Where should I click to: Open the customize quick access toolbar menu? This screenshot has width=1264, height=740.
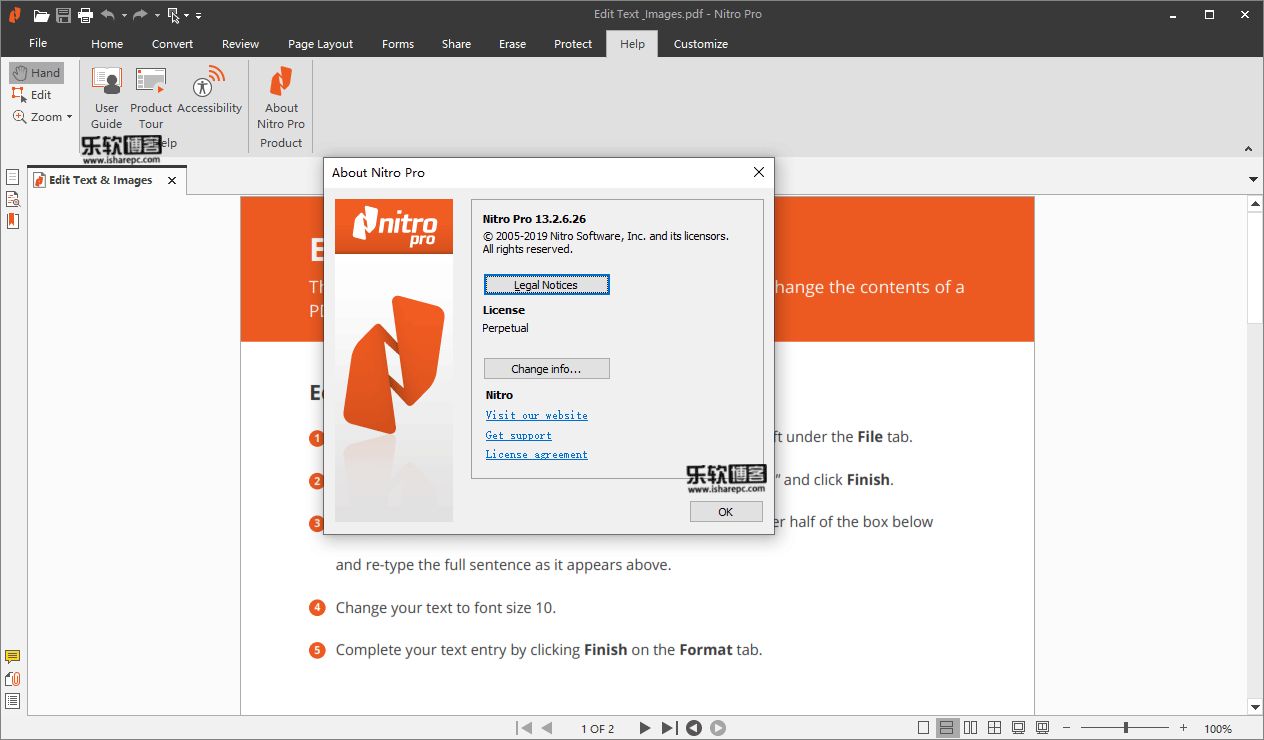point(198,16)
